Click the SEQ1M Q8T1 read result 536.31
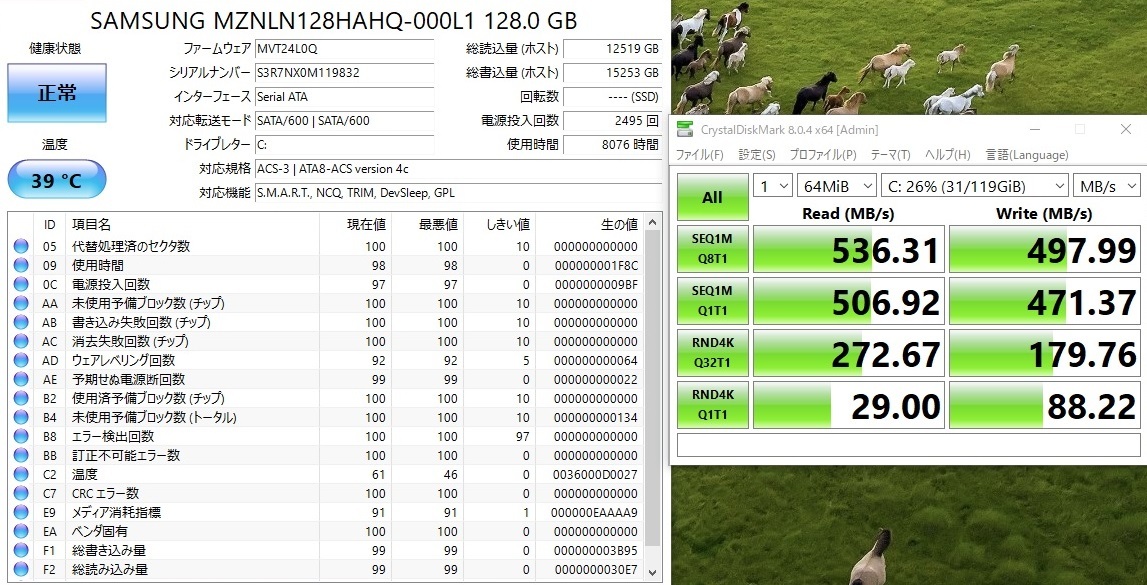 (849, 249)
